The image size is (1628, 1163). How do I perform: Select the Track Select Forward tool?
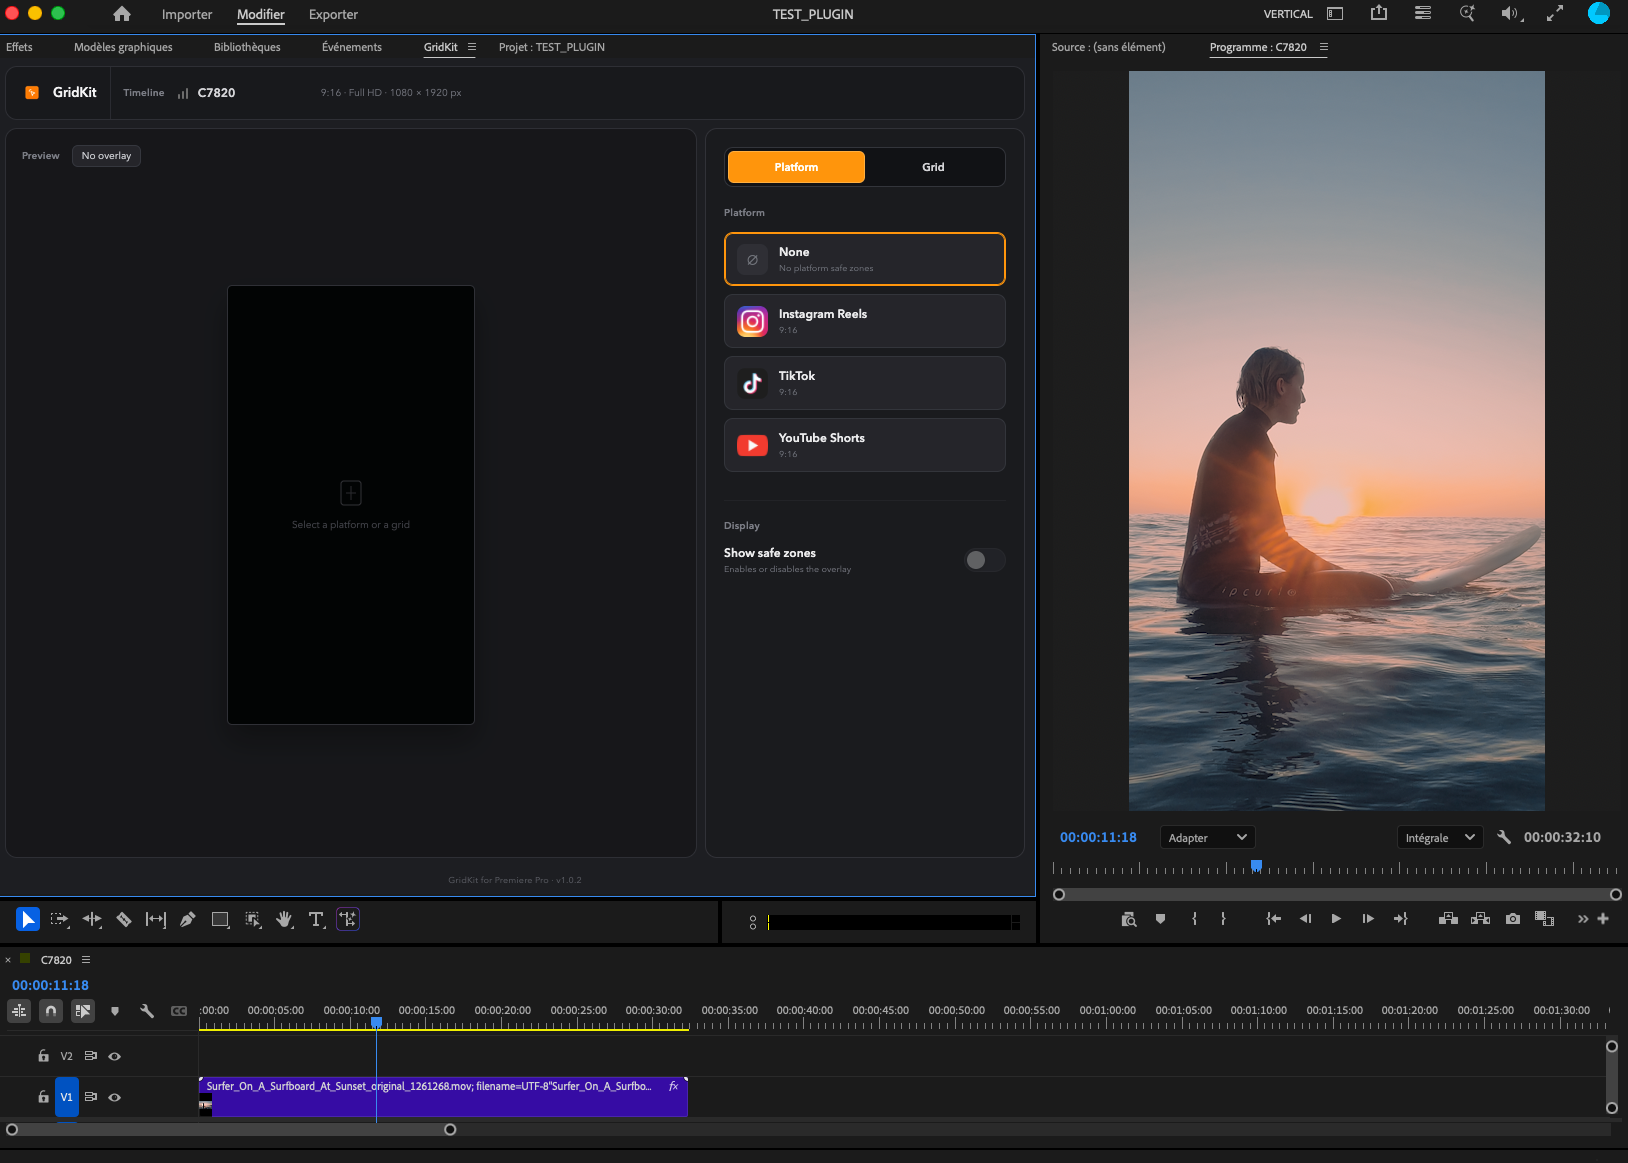point(60,919)
